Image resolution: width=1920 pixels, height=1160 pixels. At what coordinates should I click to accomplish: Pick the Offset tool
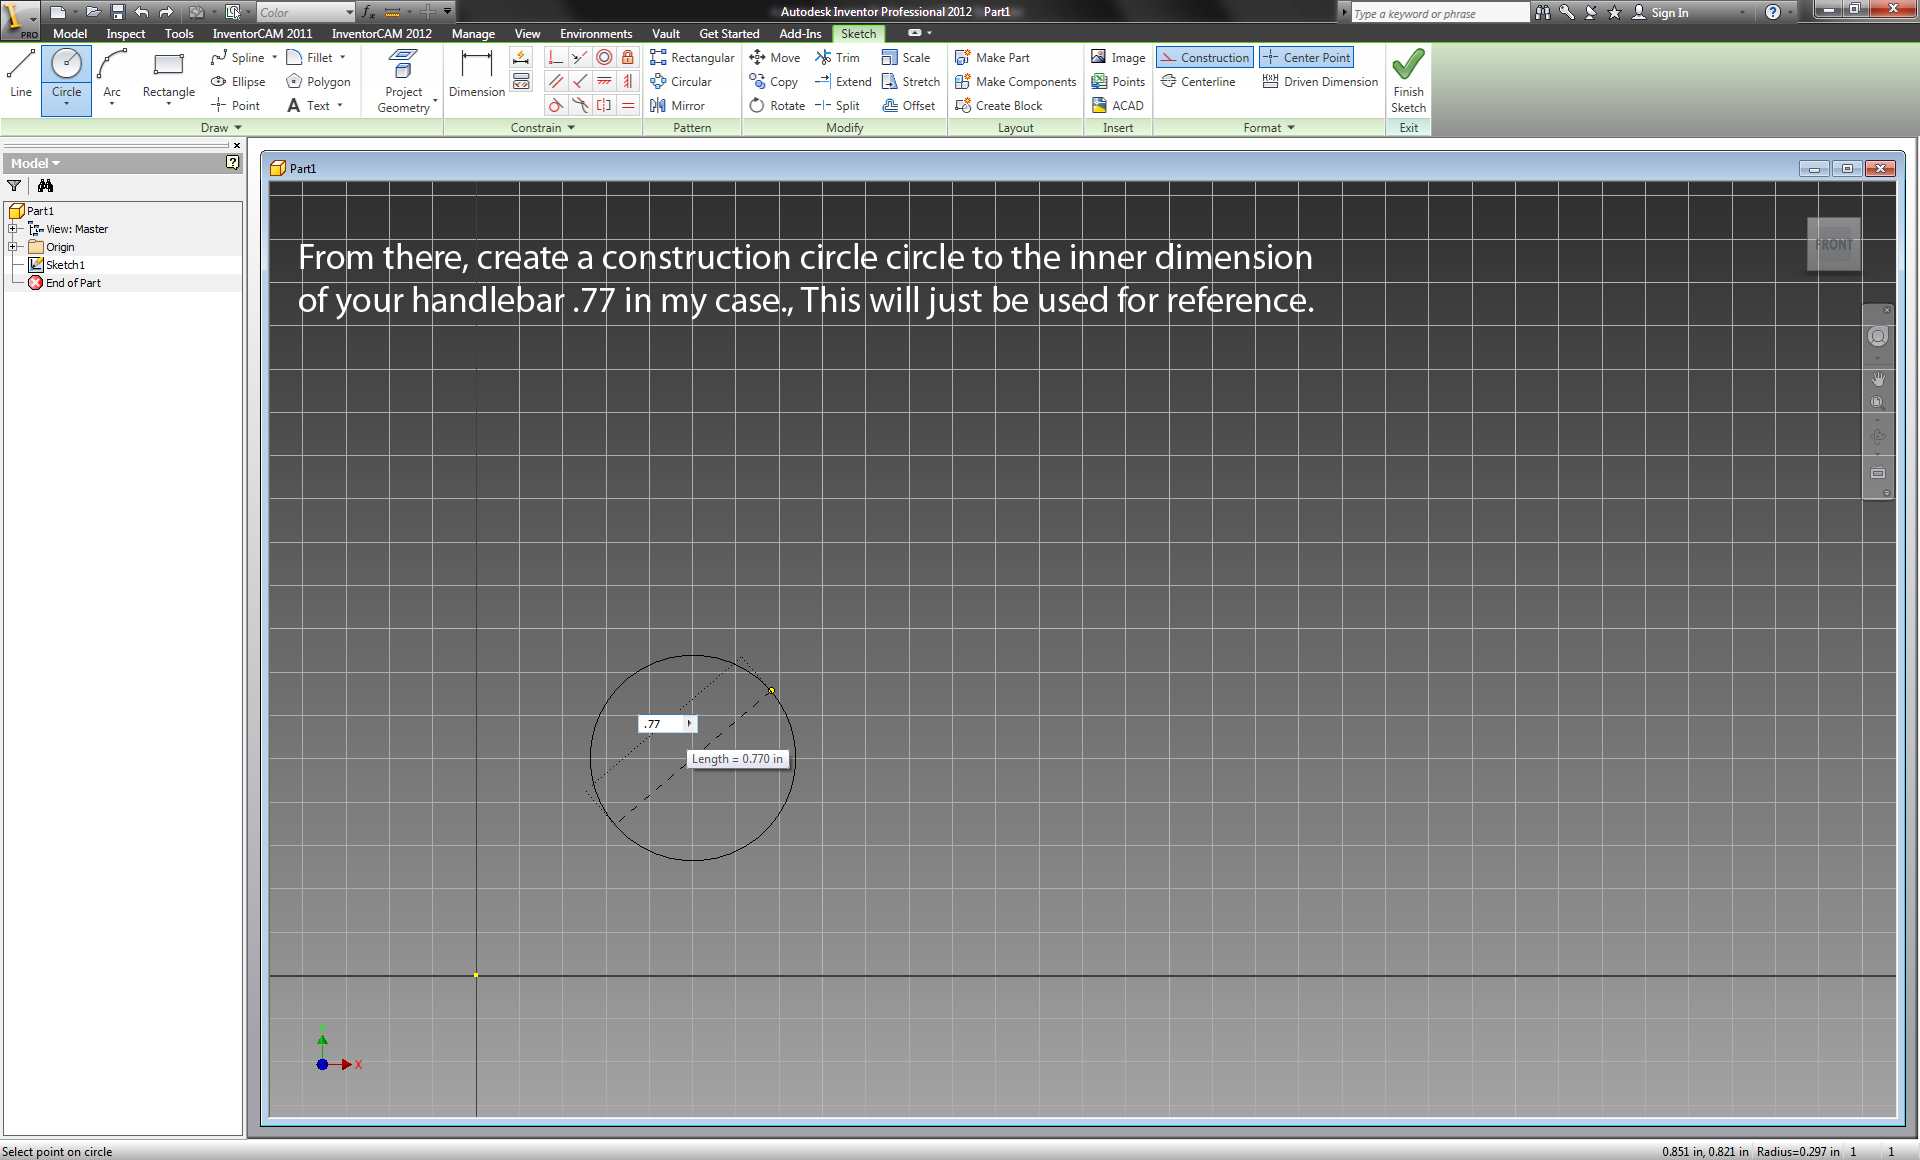pos(909,106)
